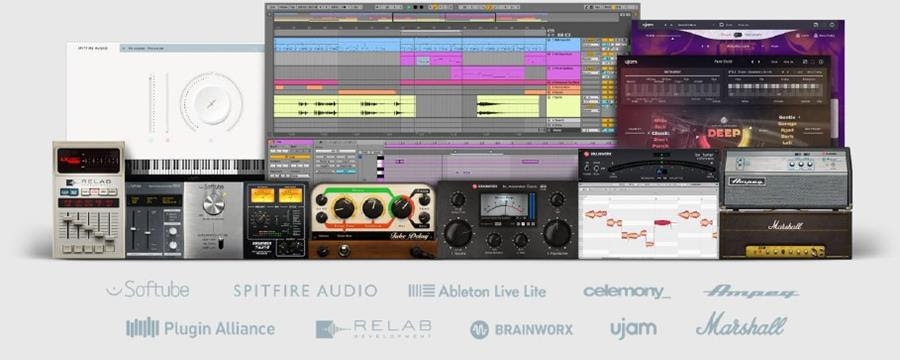This screenshot has width=900, height=360.
Task: Click the ujam logo in the brand list
Action: point(633,329)
